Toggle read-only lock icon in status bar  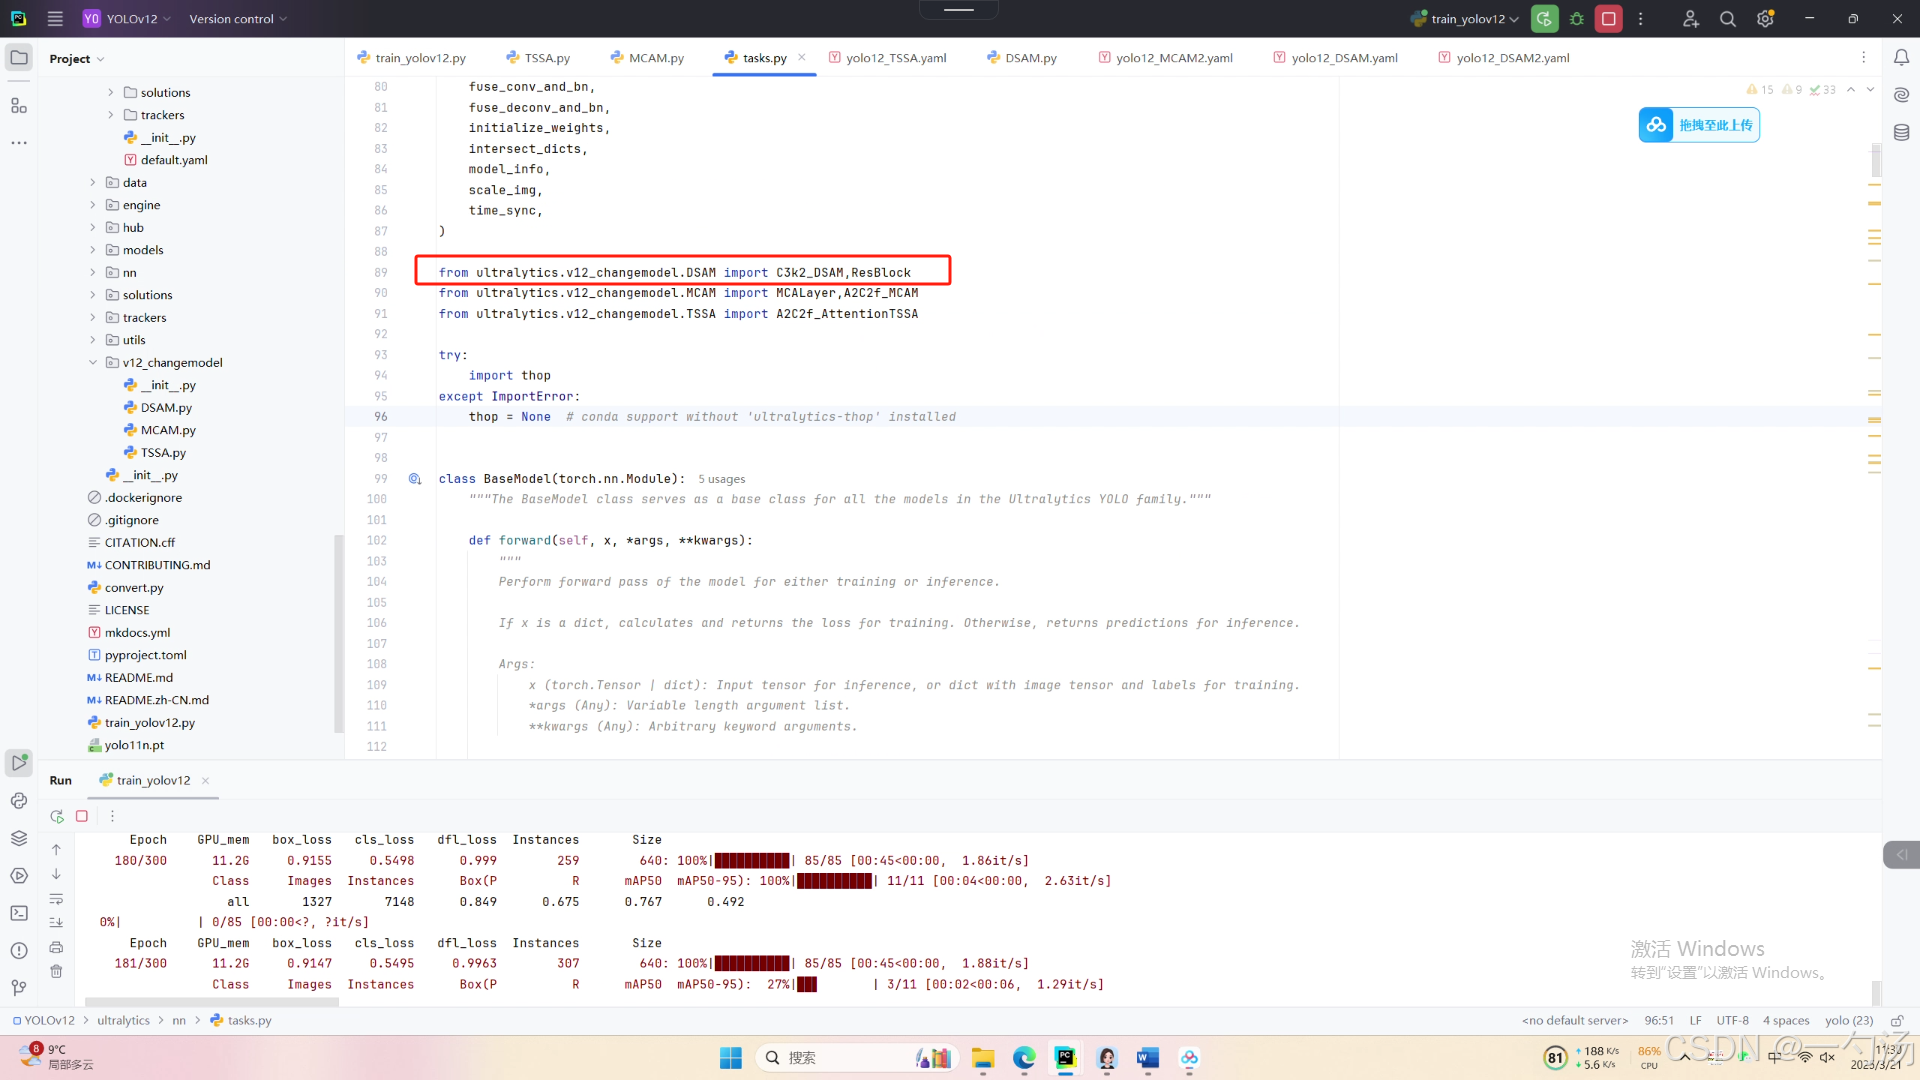tap(1896, 1021)
